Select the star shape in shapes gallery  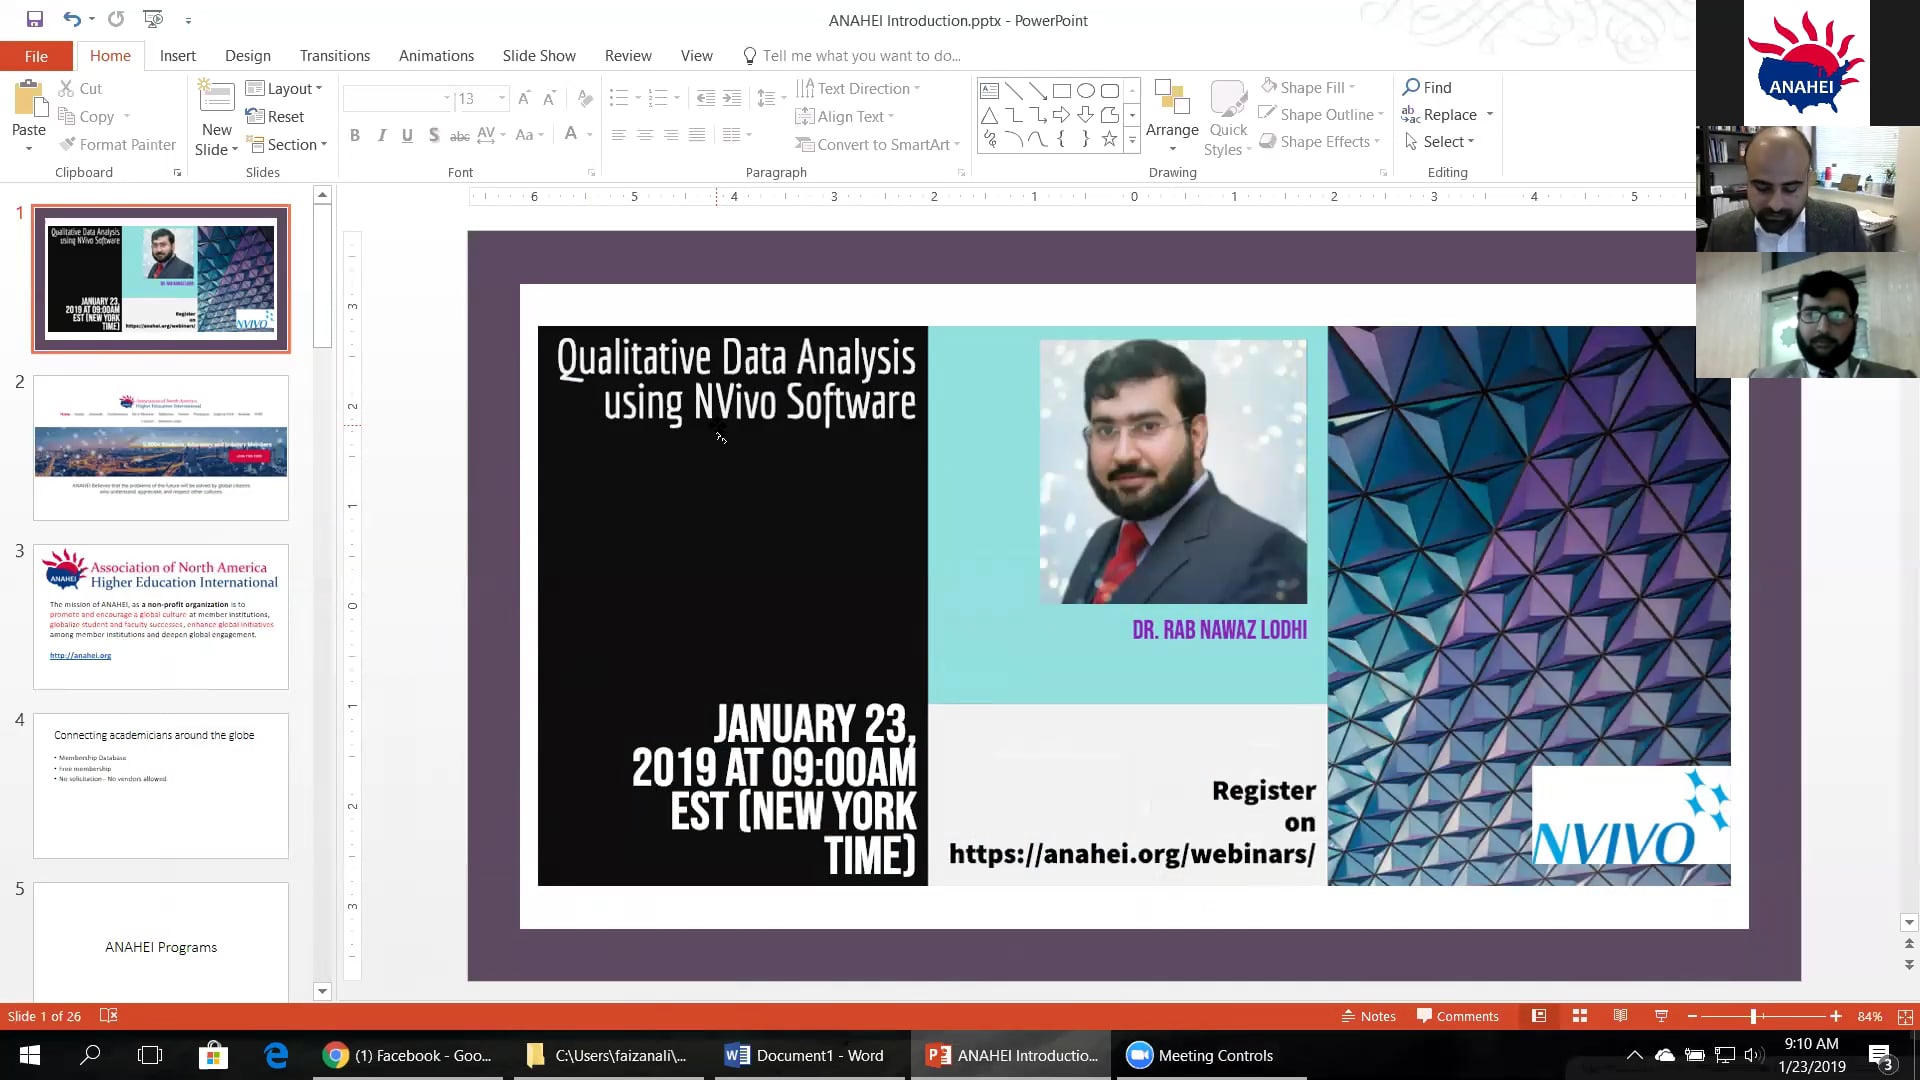(1109, 139)
